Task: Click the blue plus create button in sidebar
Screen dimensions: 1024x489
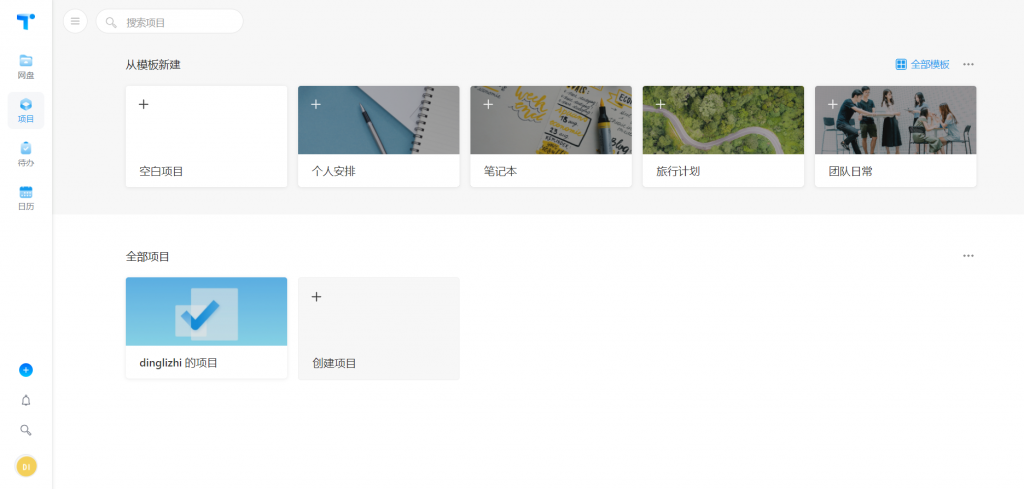Action: 26,370
